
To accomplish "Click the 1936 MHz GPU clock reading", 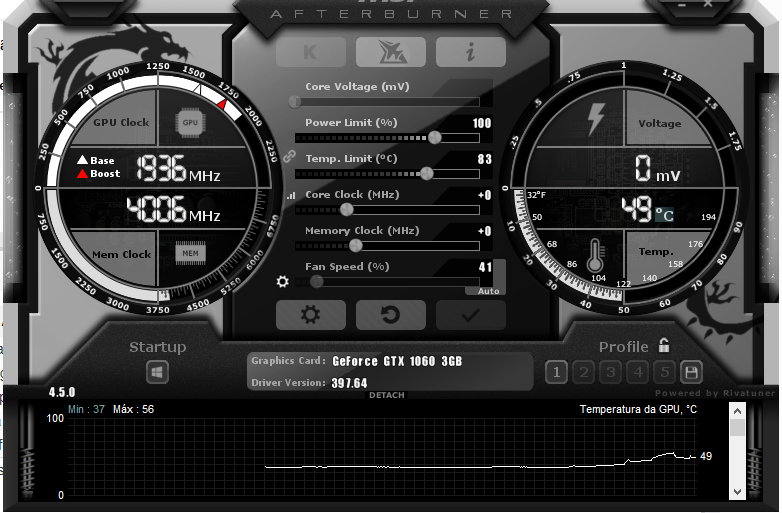I will pyautogui.click(x=178, y=169).
